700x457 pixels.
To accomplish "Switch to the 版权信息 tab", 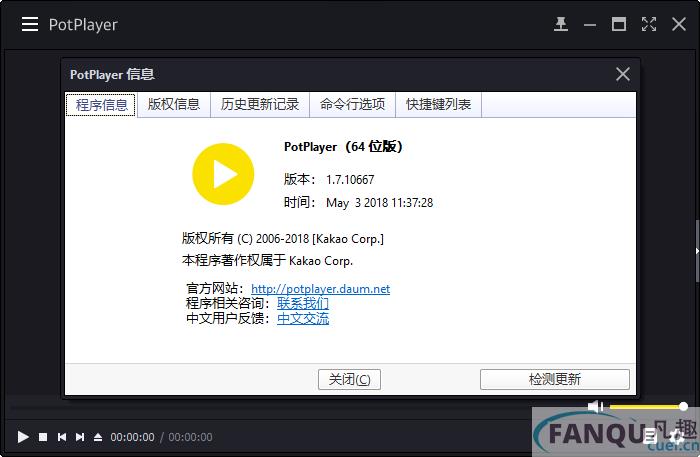I will pos(174,105).
